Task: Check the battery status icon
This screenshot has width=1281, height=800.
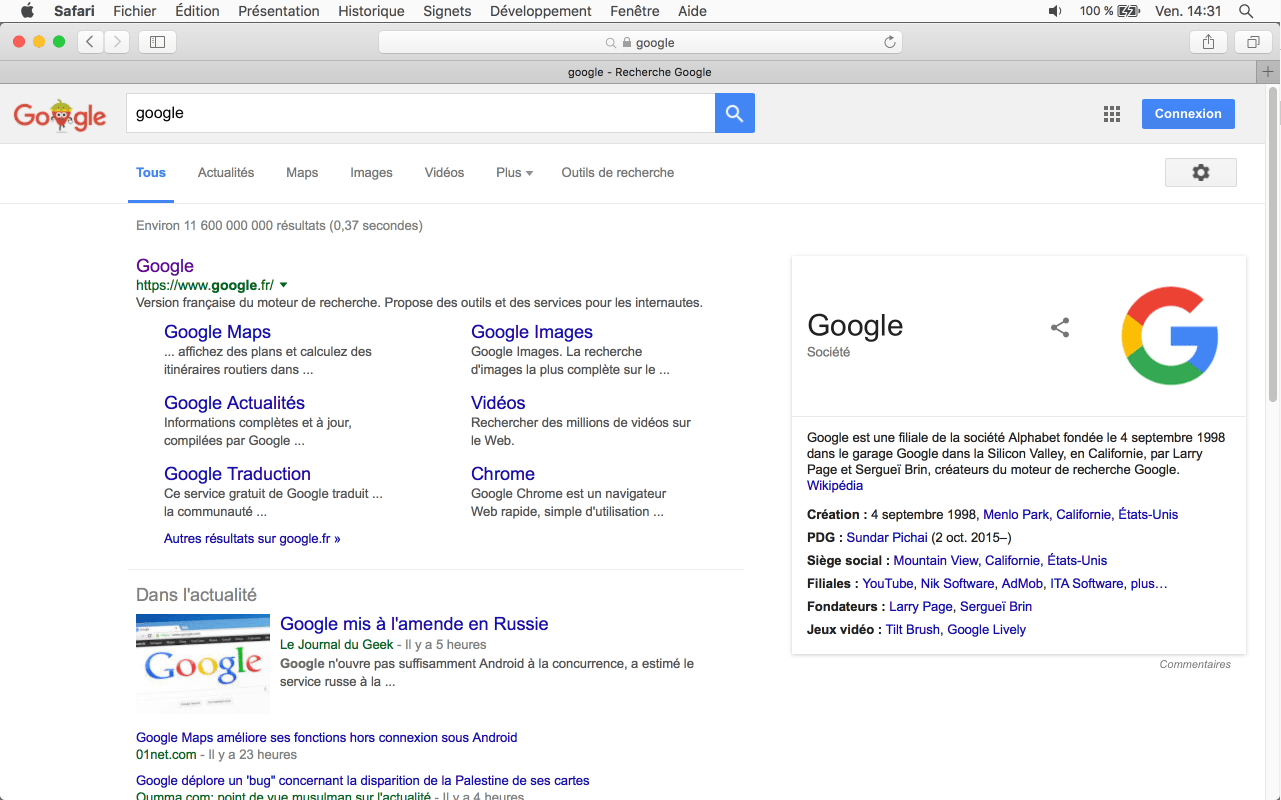Action: 1129,11
